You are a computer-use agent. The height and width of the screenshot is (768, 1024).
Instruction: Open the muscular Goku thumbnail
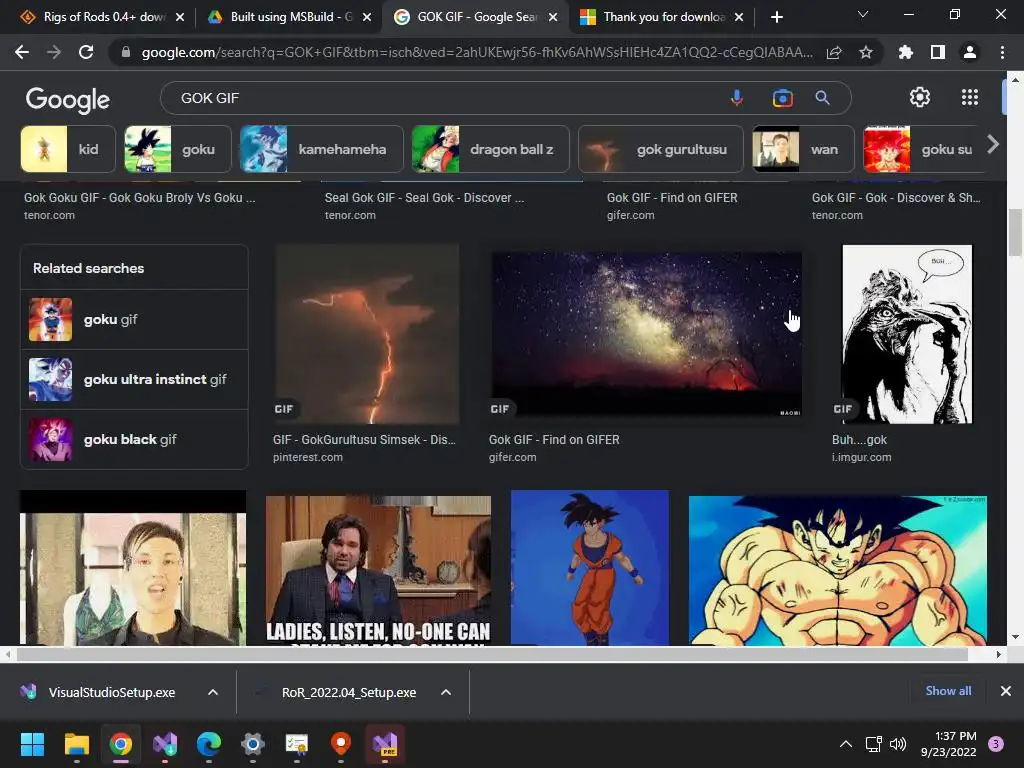click(837, 570)
